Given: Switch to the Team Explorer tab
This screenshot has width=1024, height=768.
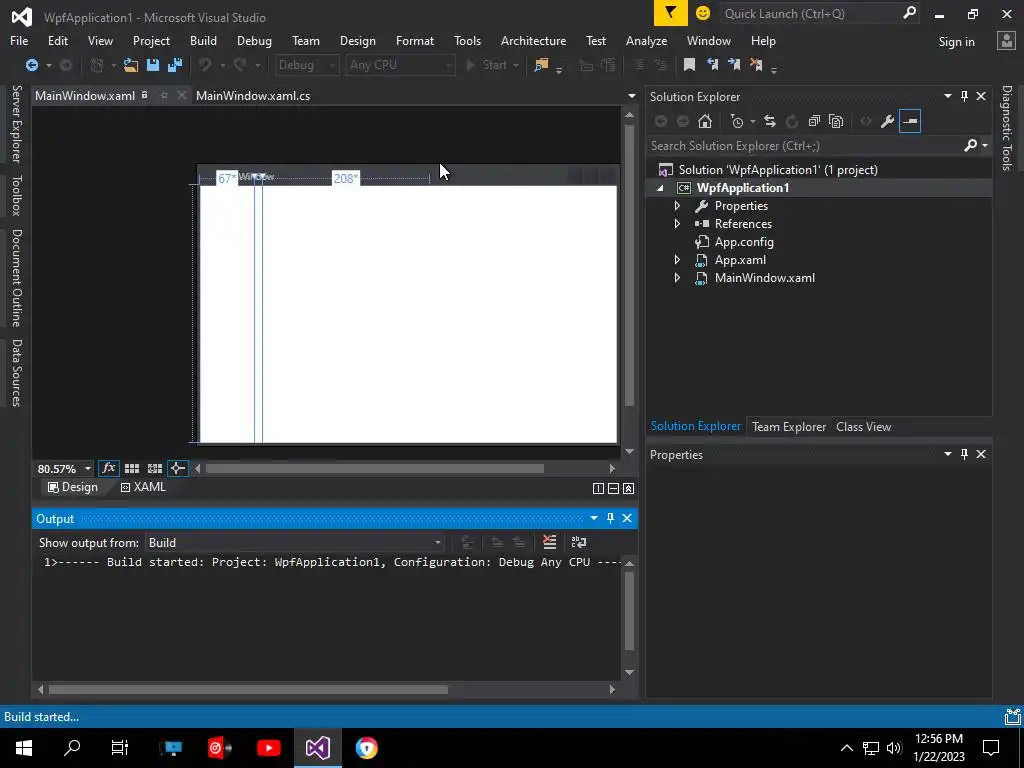Looking at the screenshot, I should click(788, 426).
